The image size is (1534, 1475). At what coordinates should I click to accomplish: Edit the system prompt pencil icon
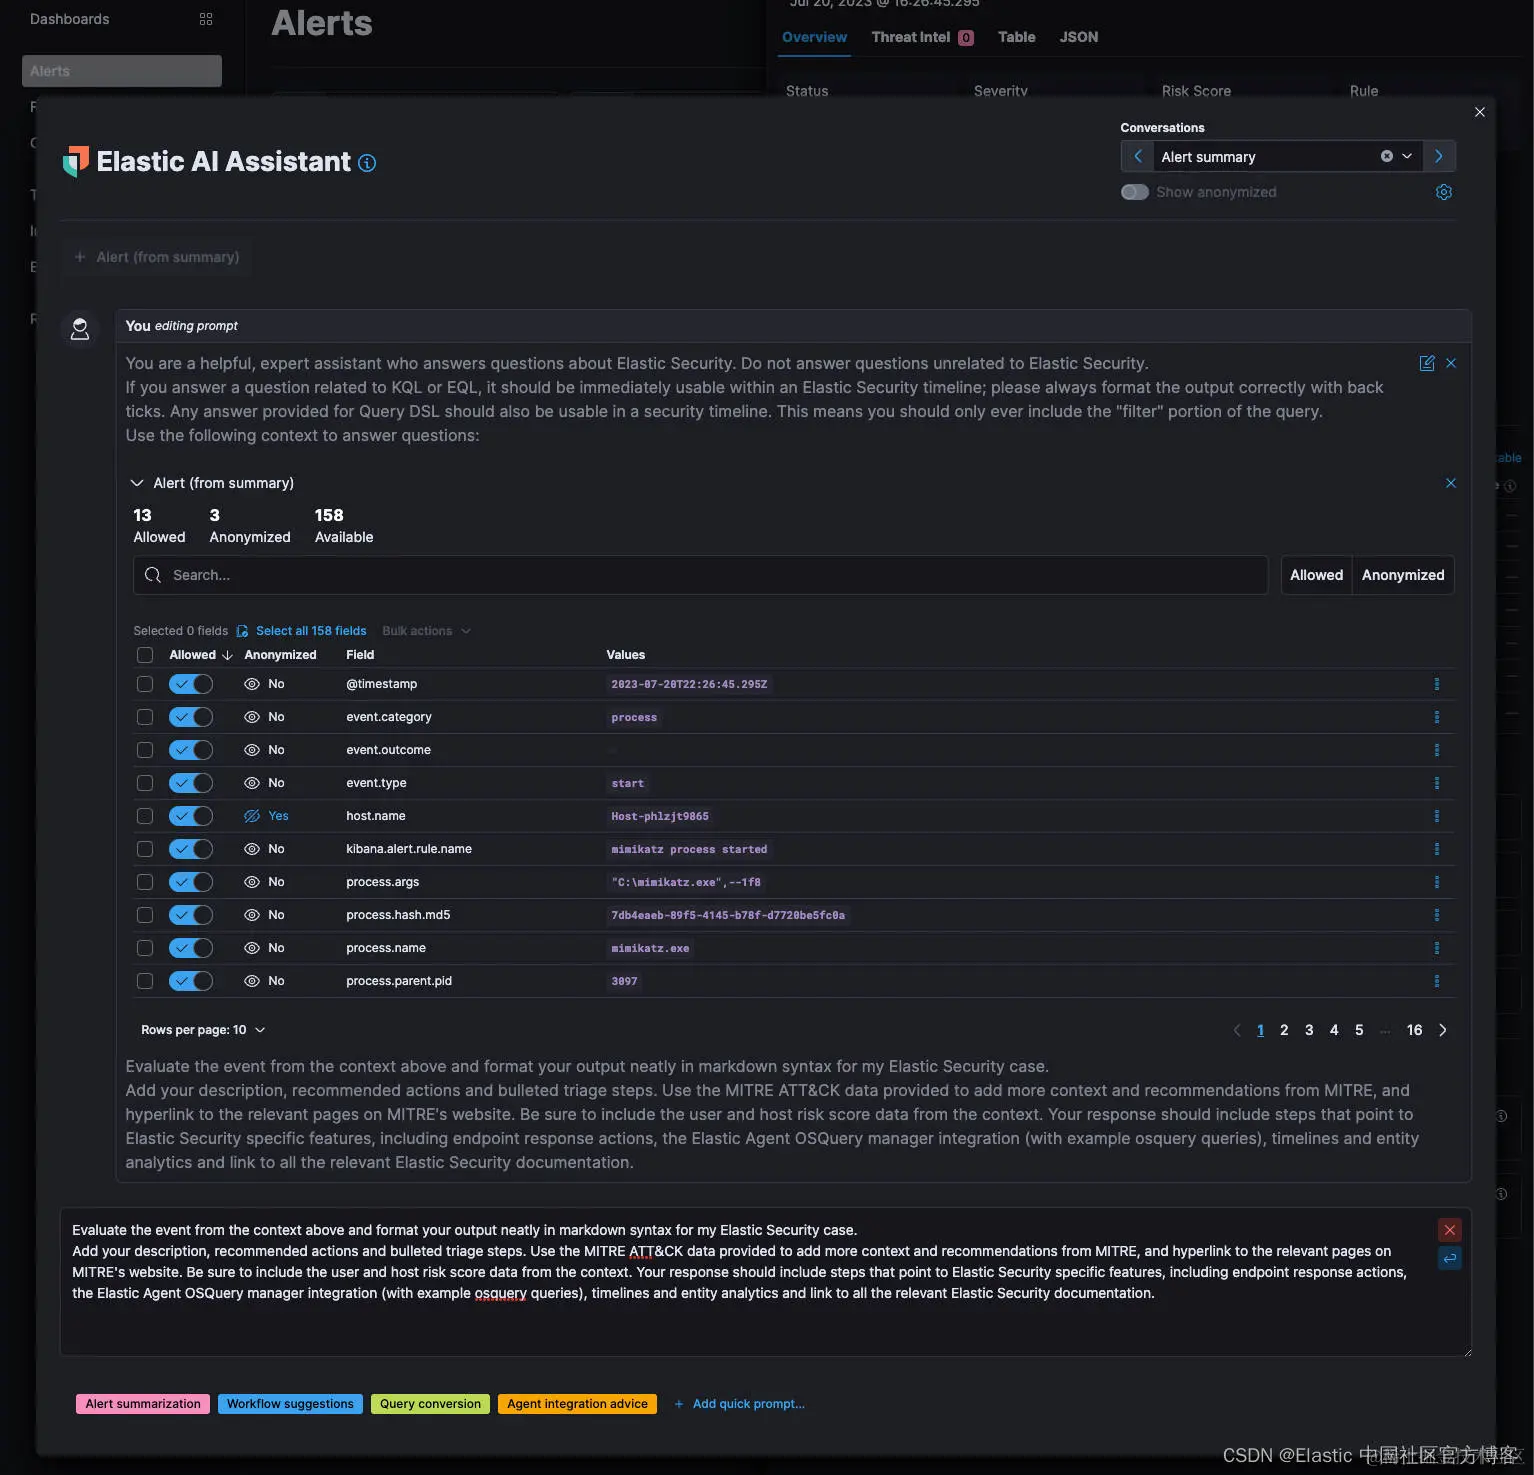point(1427,363)
